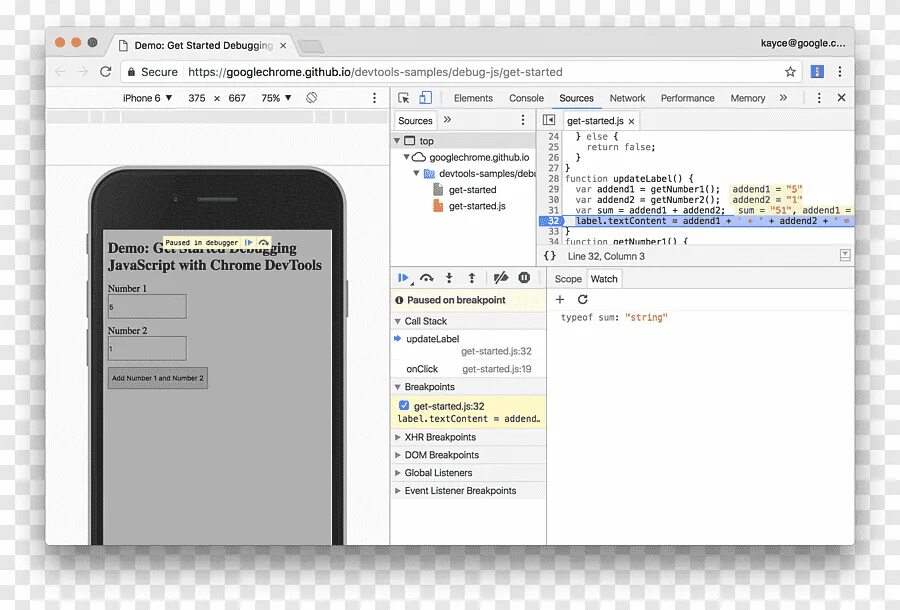This screenshot has height=610, width=900.
Task: Click the Number 1 input field
Action: [x=147, y=306]
